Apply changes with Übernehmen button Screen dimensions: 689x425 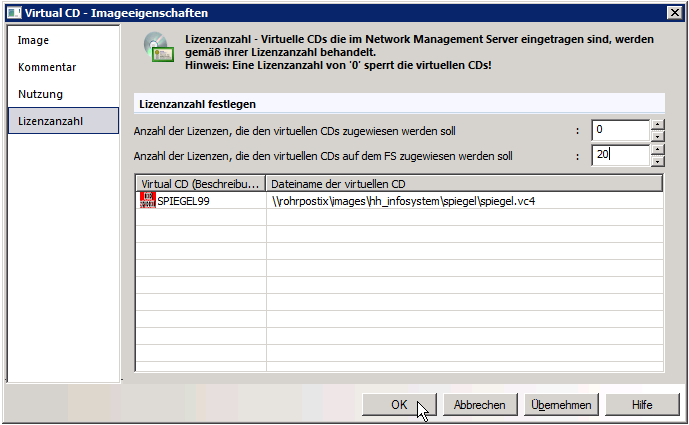[561, 404]
